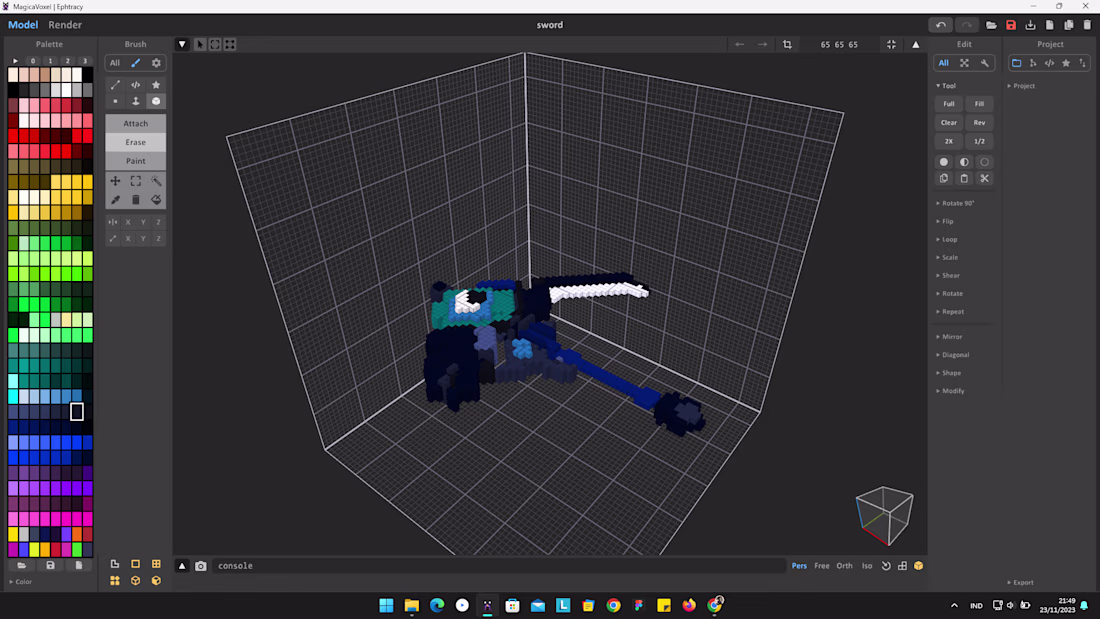Click the camera screenshot icon
Screen dimensions: 1100x619
pos(201,566)
